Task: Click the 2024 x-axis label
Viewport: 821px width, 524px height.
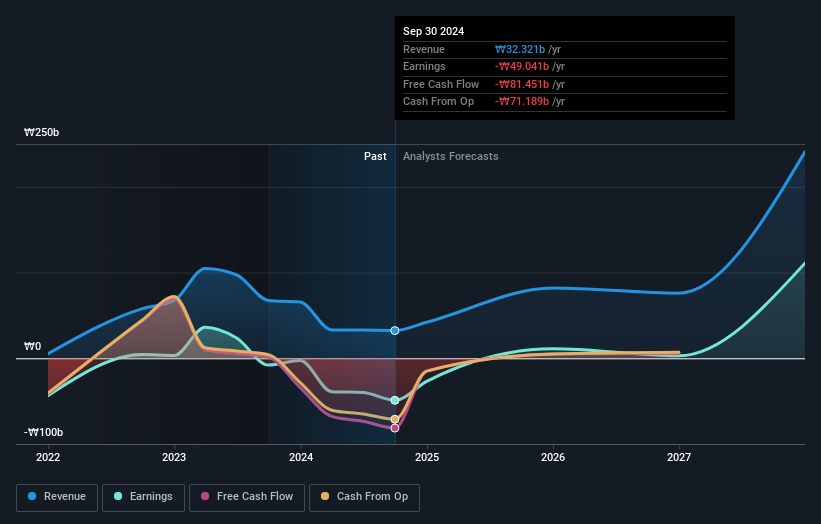Action: click(x=301, y=457)
